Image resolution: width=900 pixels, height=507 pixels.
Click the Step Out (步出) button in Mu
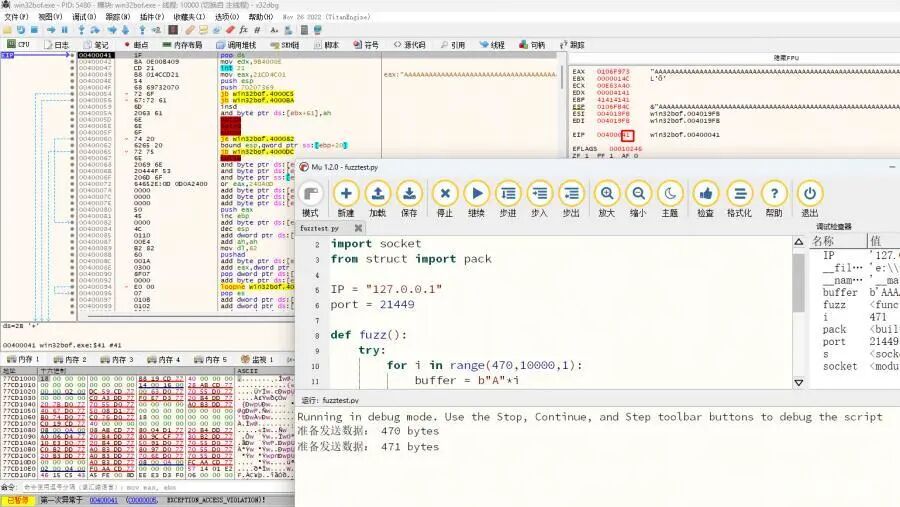point(571,199)
